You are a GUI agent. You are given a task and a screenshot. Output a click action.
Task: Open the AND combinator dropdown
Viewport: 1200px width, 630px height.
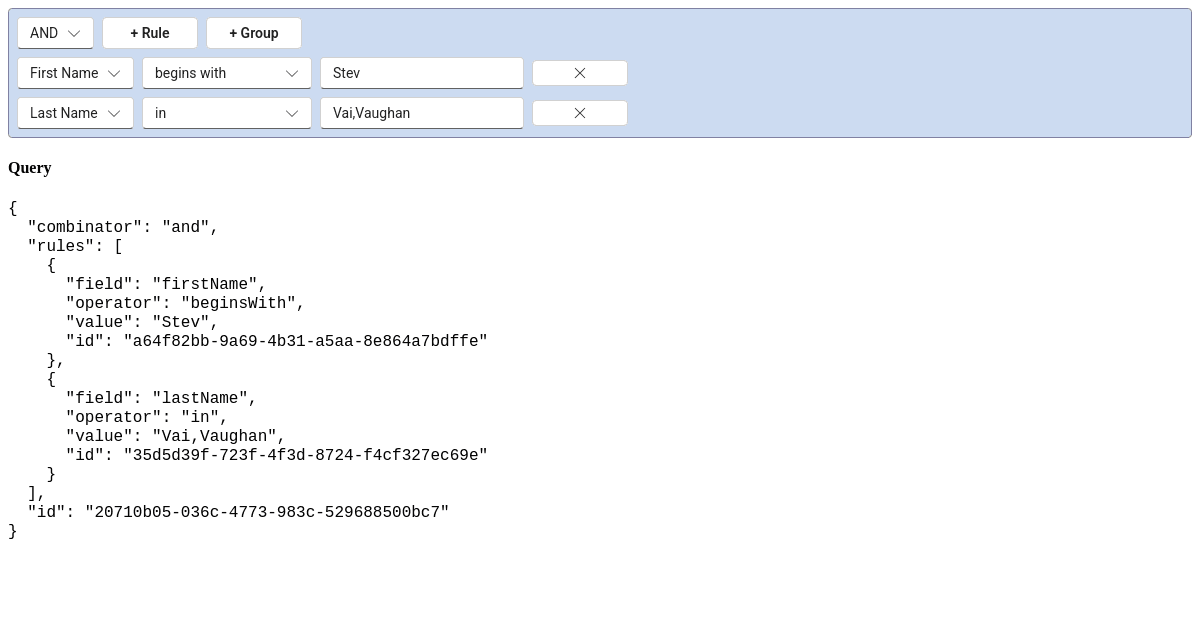coord(55,33)
